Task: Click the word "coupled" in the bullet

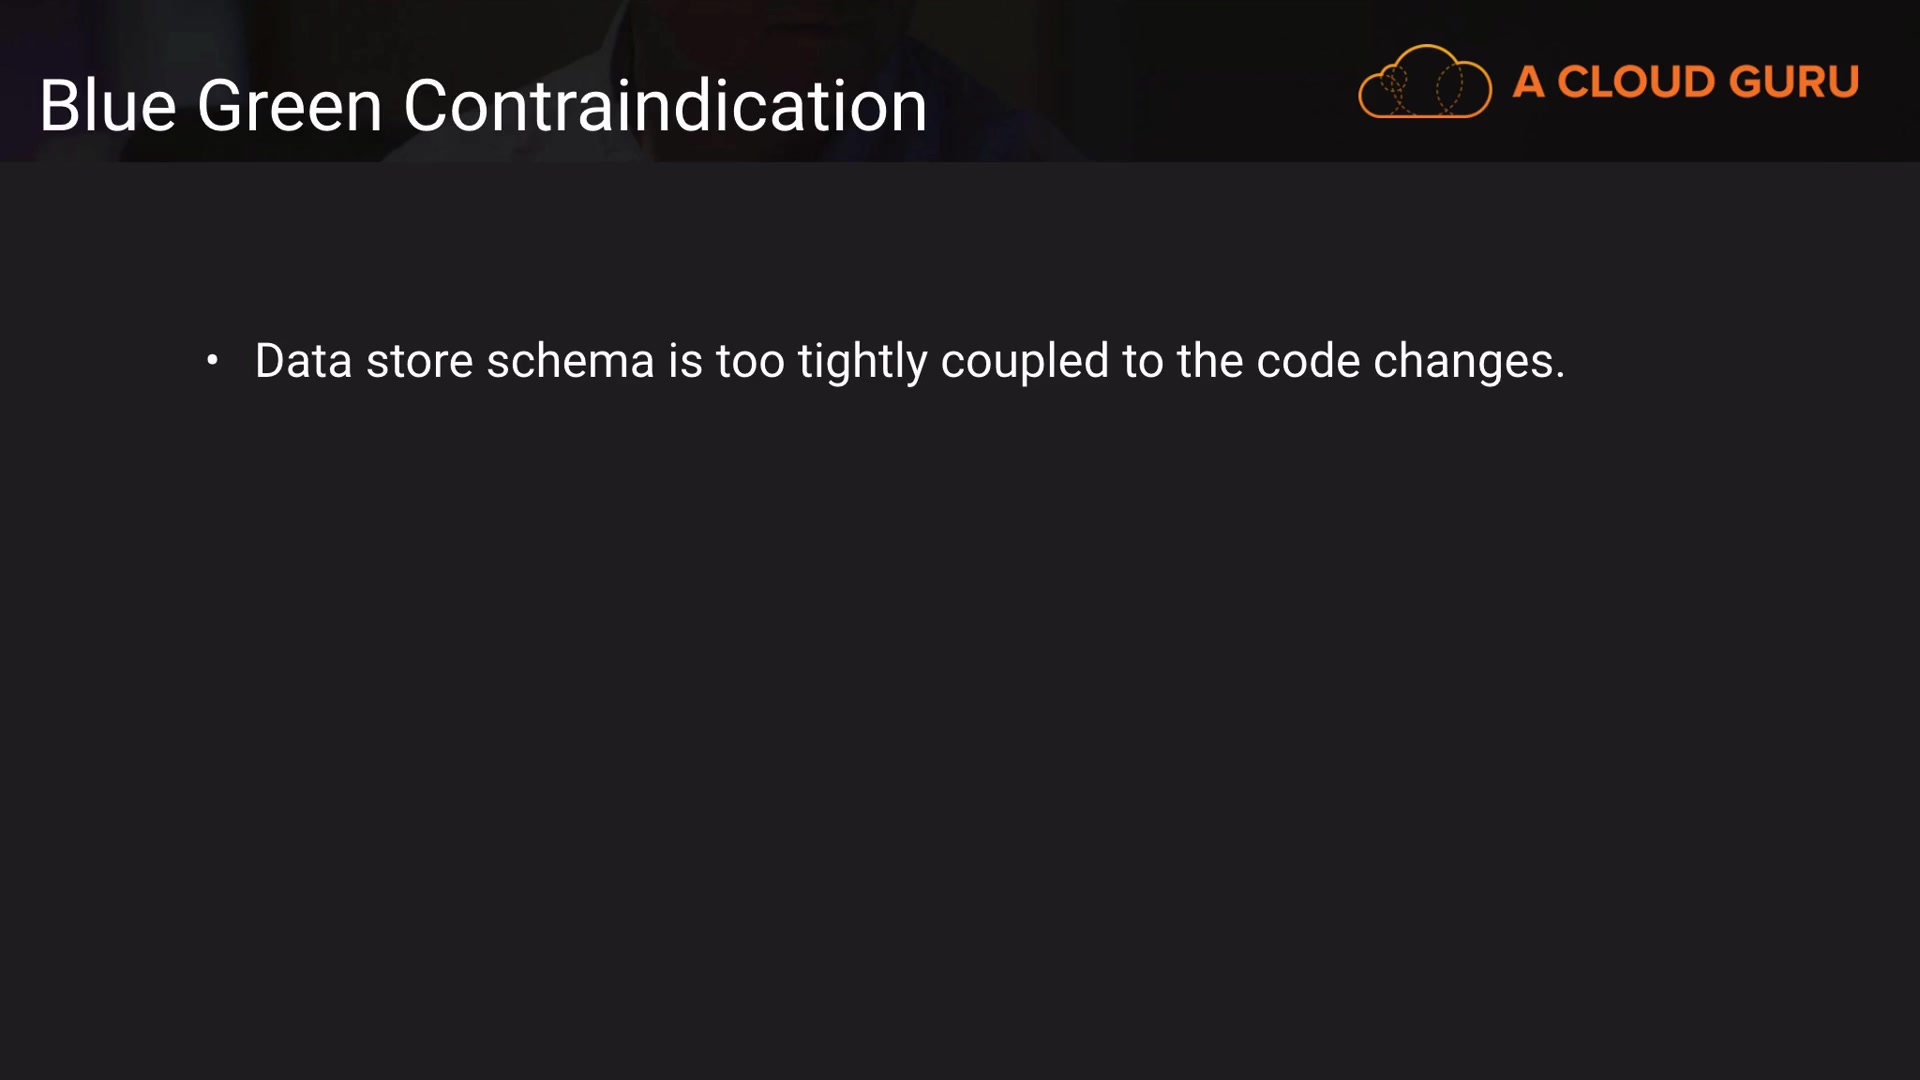Action: click(1024, 361)
